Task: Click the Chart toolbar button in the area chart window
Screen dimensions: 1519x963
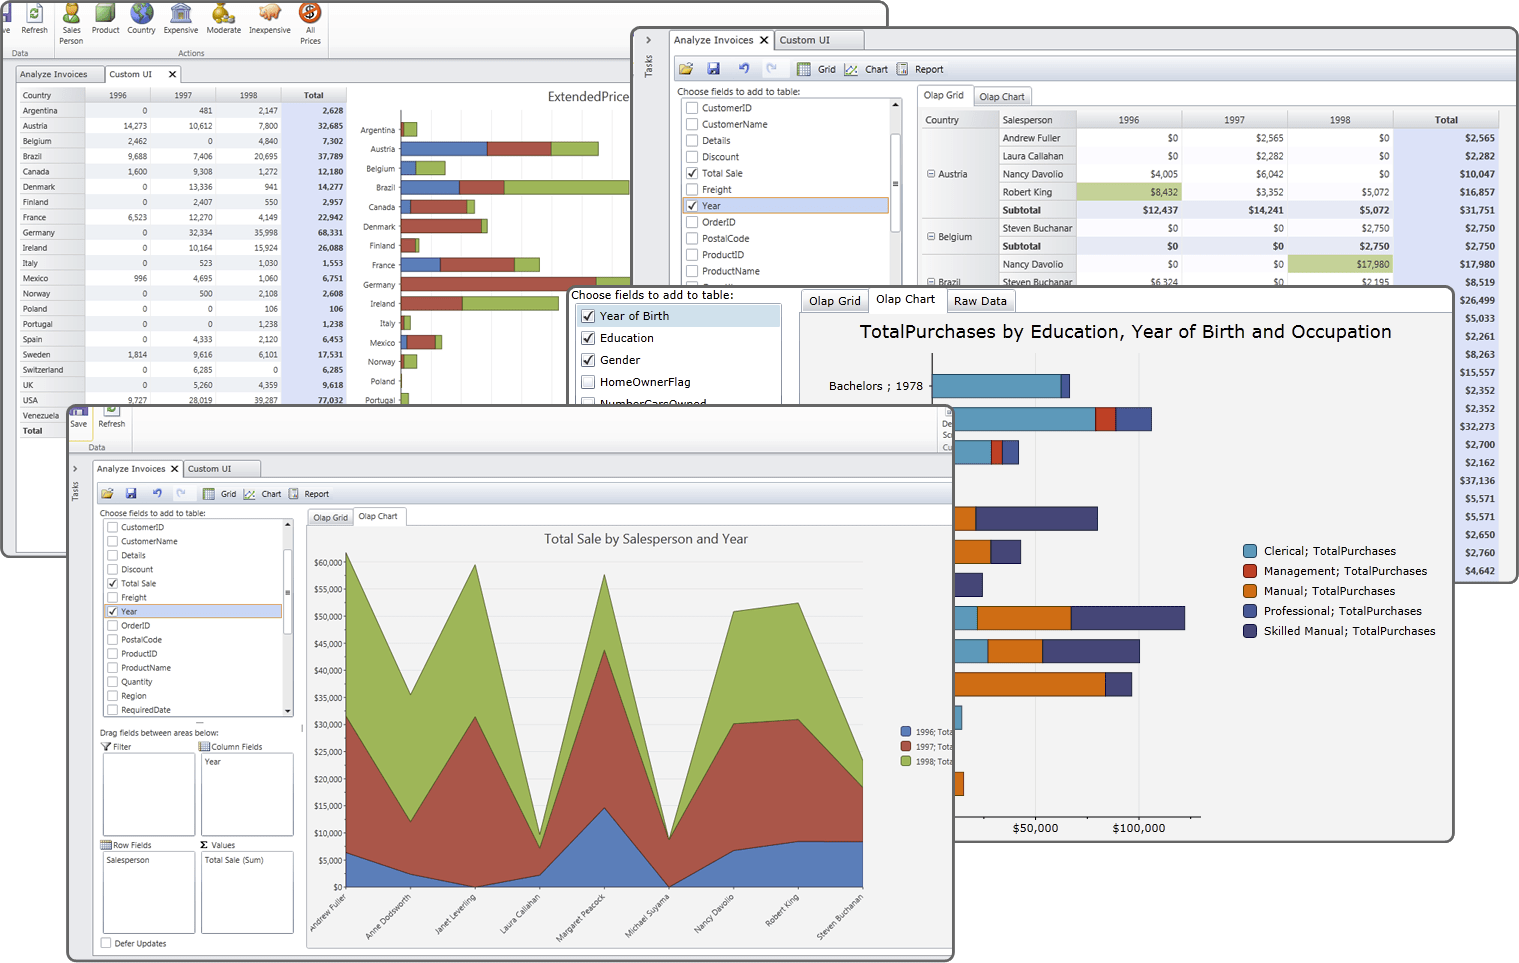Action: tap(262, 494)
